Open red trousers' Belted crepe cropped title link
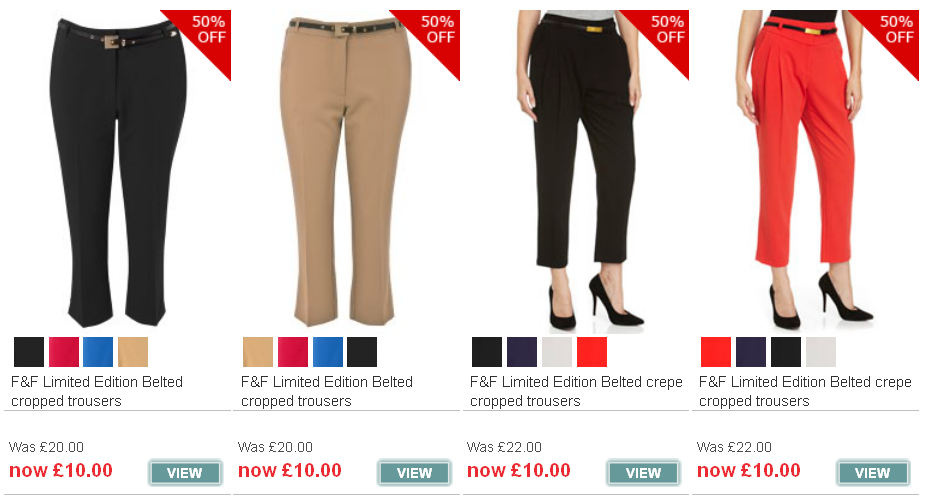Image resolution: width=926 pixels, height=502 pixels. click(805, 391)
